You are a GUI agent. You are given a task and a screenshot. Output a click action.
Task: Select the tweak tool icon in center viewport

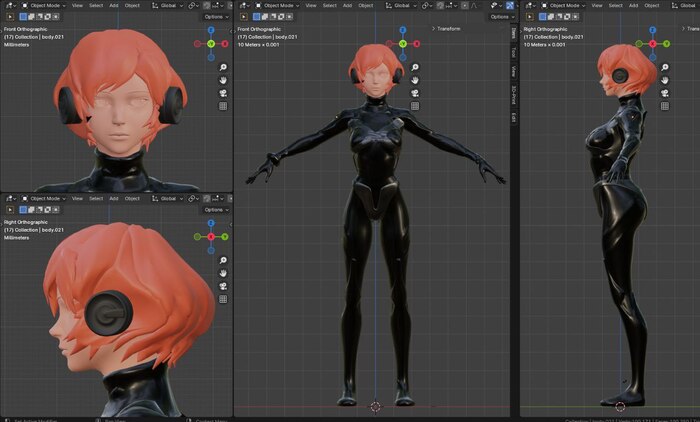(244, 17)
